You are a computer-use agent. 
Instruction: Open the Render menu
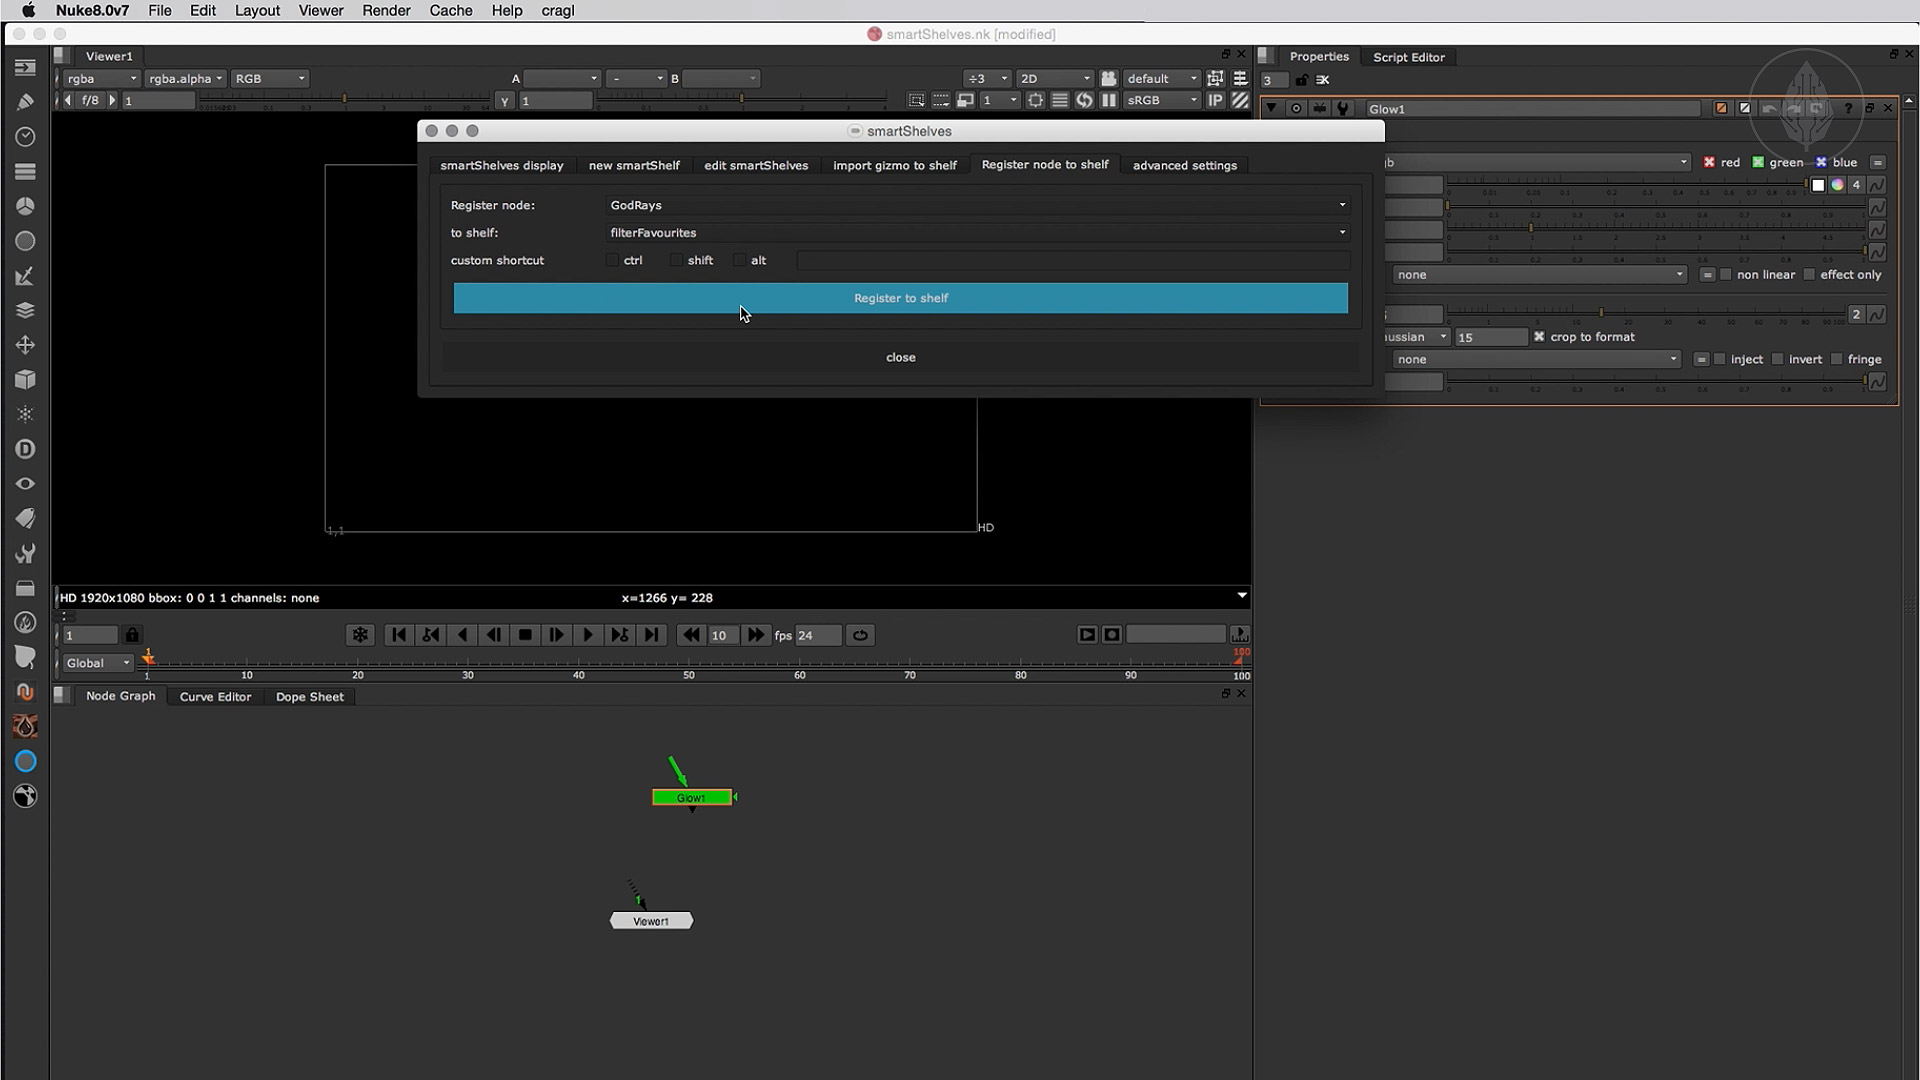[x=386, y=10]
